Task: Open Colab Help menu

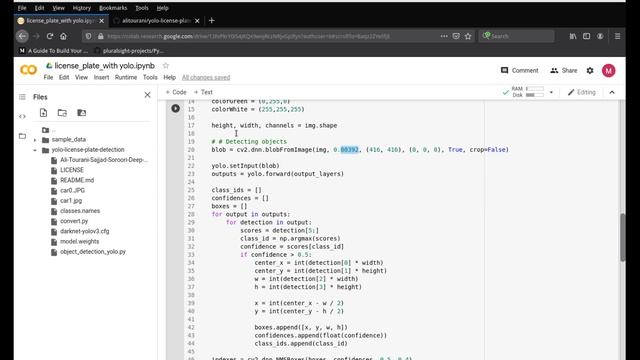Action: [169, 78]
